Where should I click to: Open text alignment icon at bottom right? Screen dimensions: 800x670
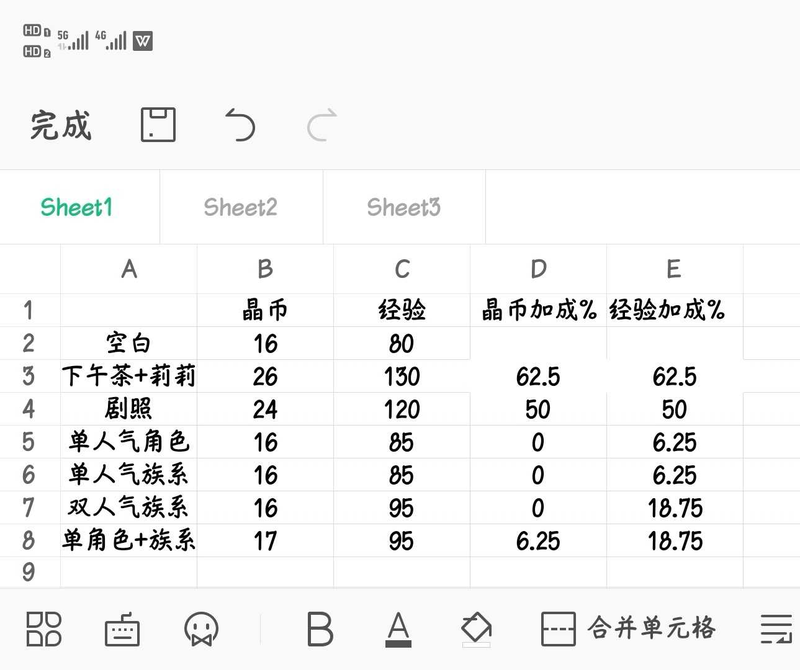click(776, 628)
